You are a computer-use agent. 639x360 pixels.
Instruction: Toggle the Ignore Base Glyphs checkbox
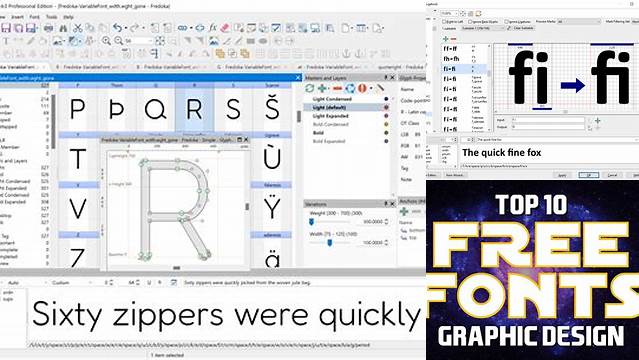point(470,22)
